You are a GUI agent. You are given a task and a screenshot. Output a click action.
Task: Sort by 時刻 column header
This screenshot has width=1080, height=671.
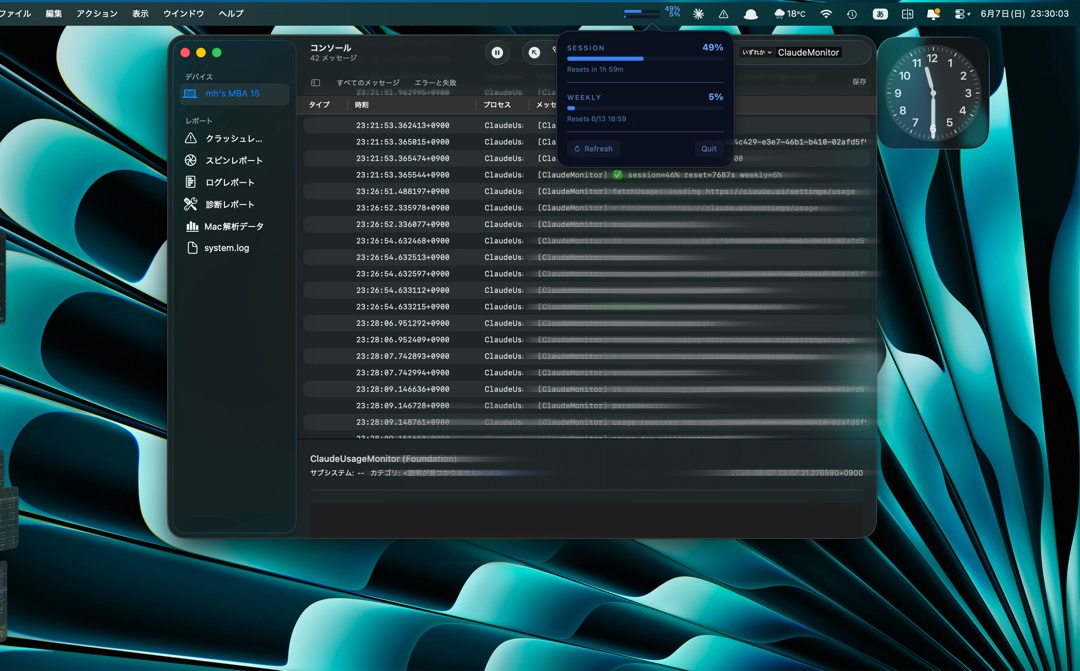[362, 105]
